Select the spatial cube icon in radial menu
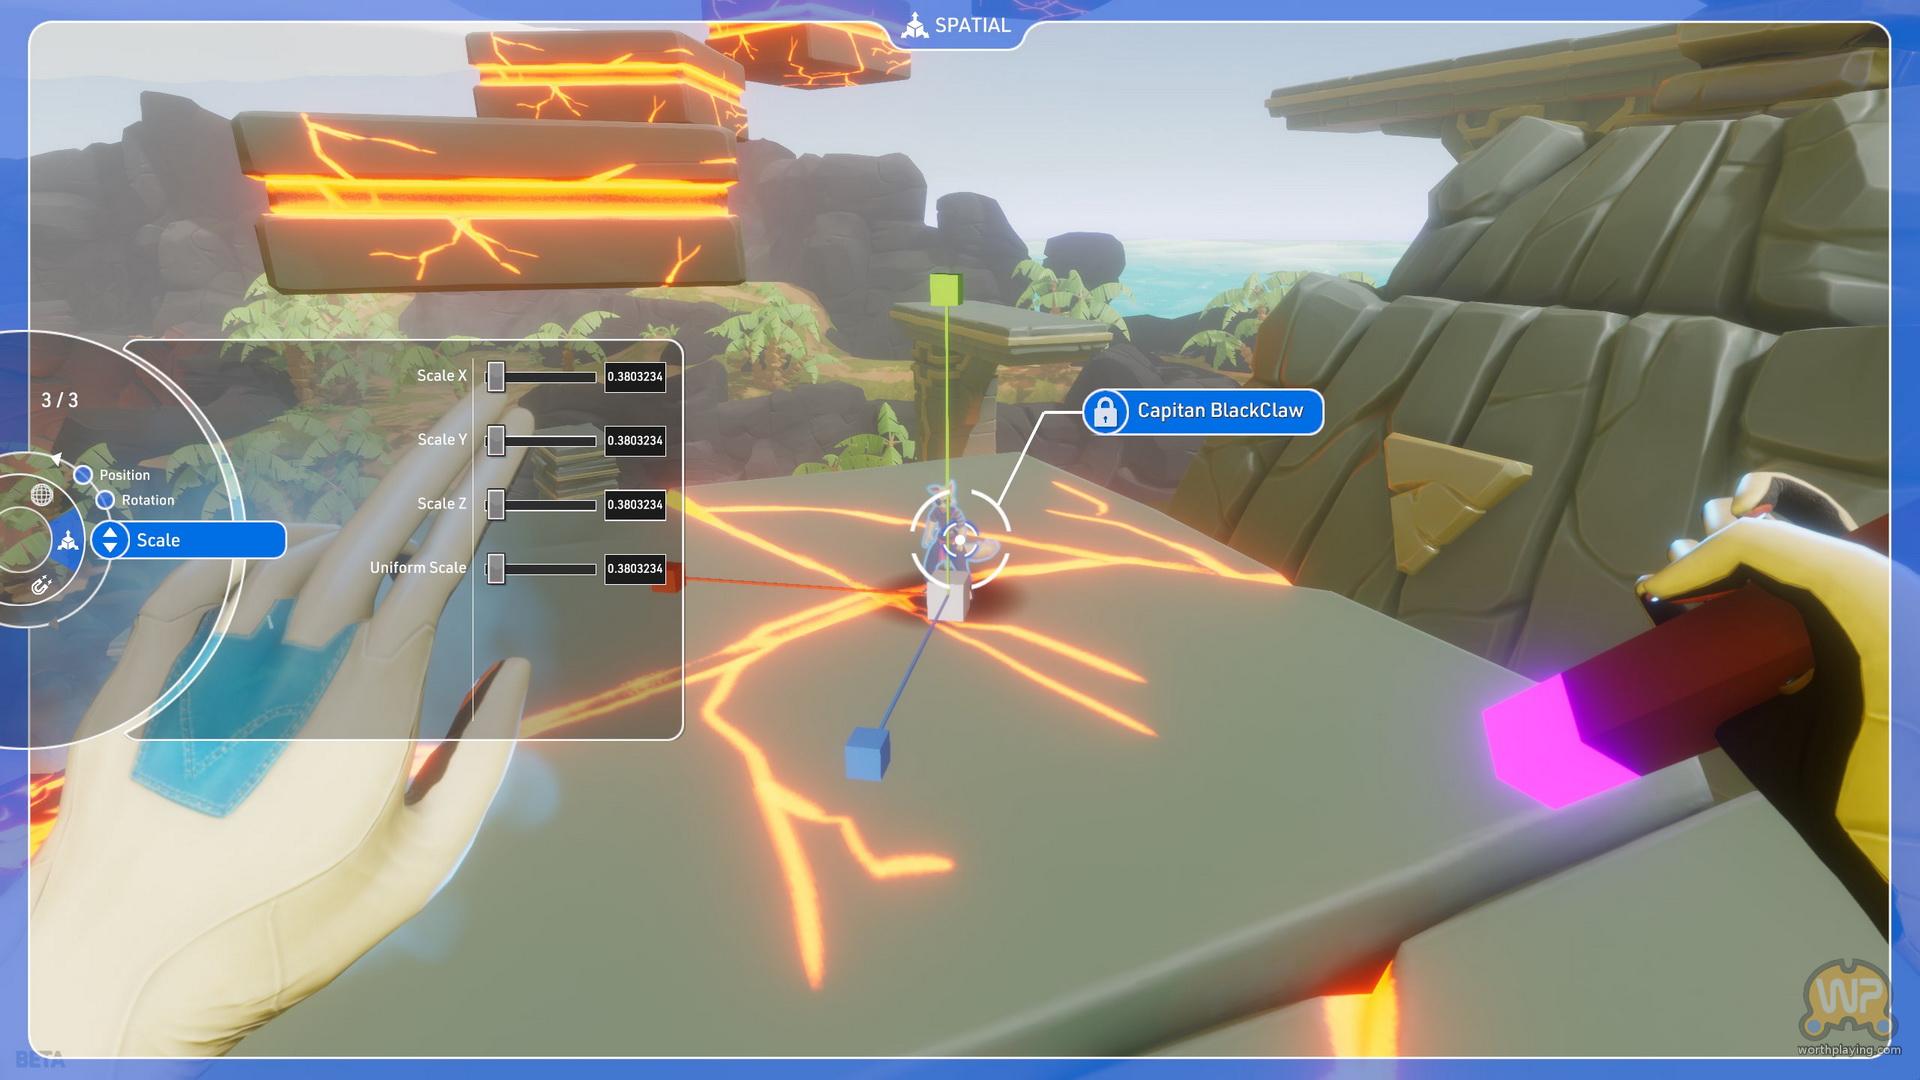The width and height of the screenshot is (1920, 1080). point(68,541)
